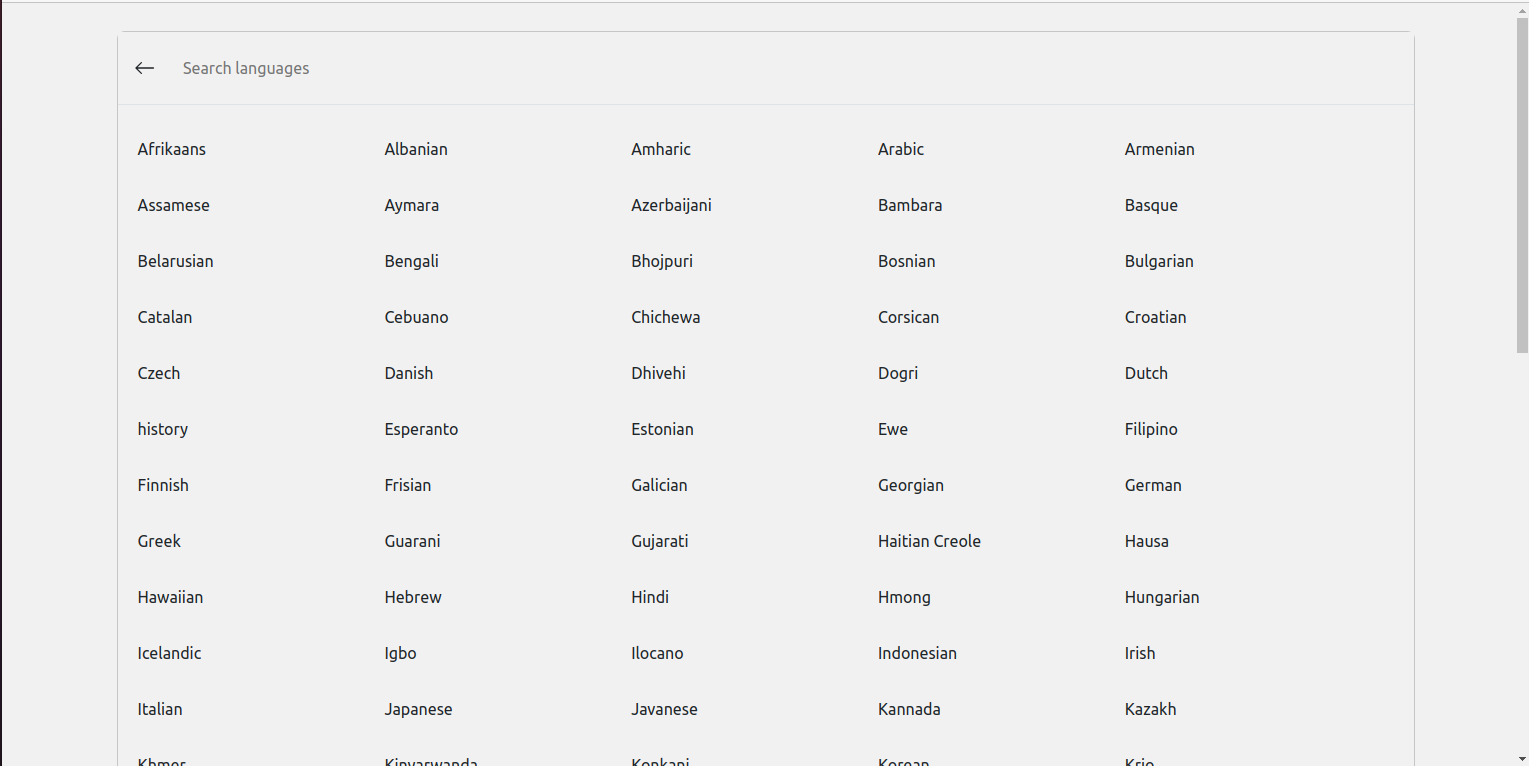
Task: Choose Dutch from the languages
Action: click(x=1146, y=373)
